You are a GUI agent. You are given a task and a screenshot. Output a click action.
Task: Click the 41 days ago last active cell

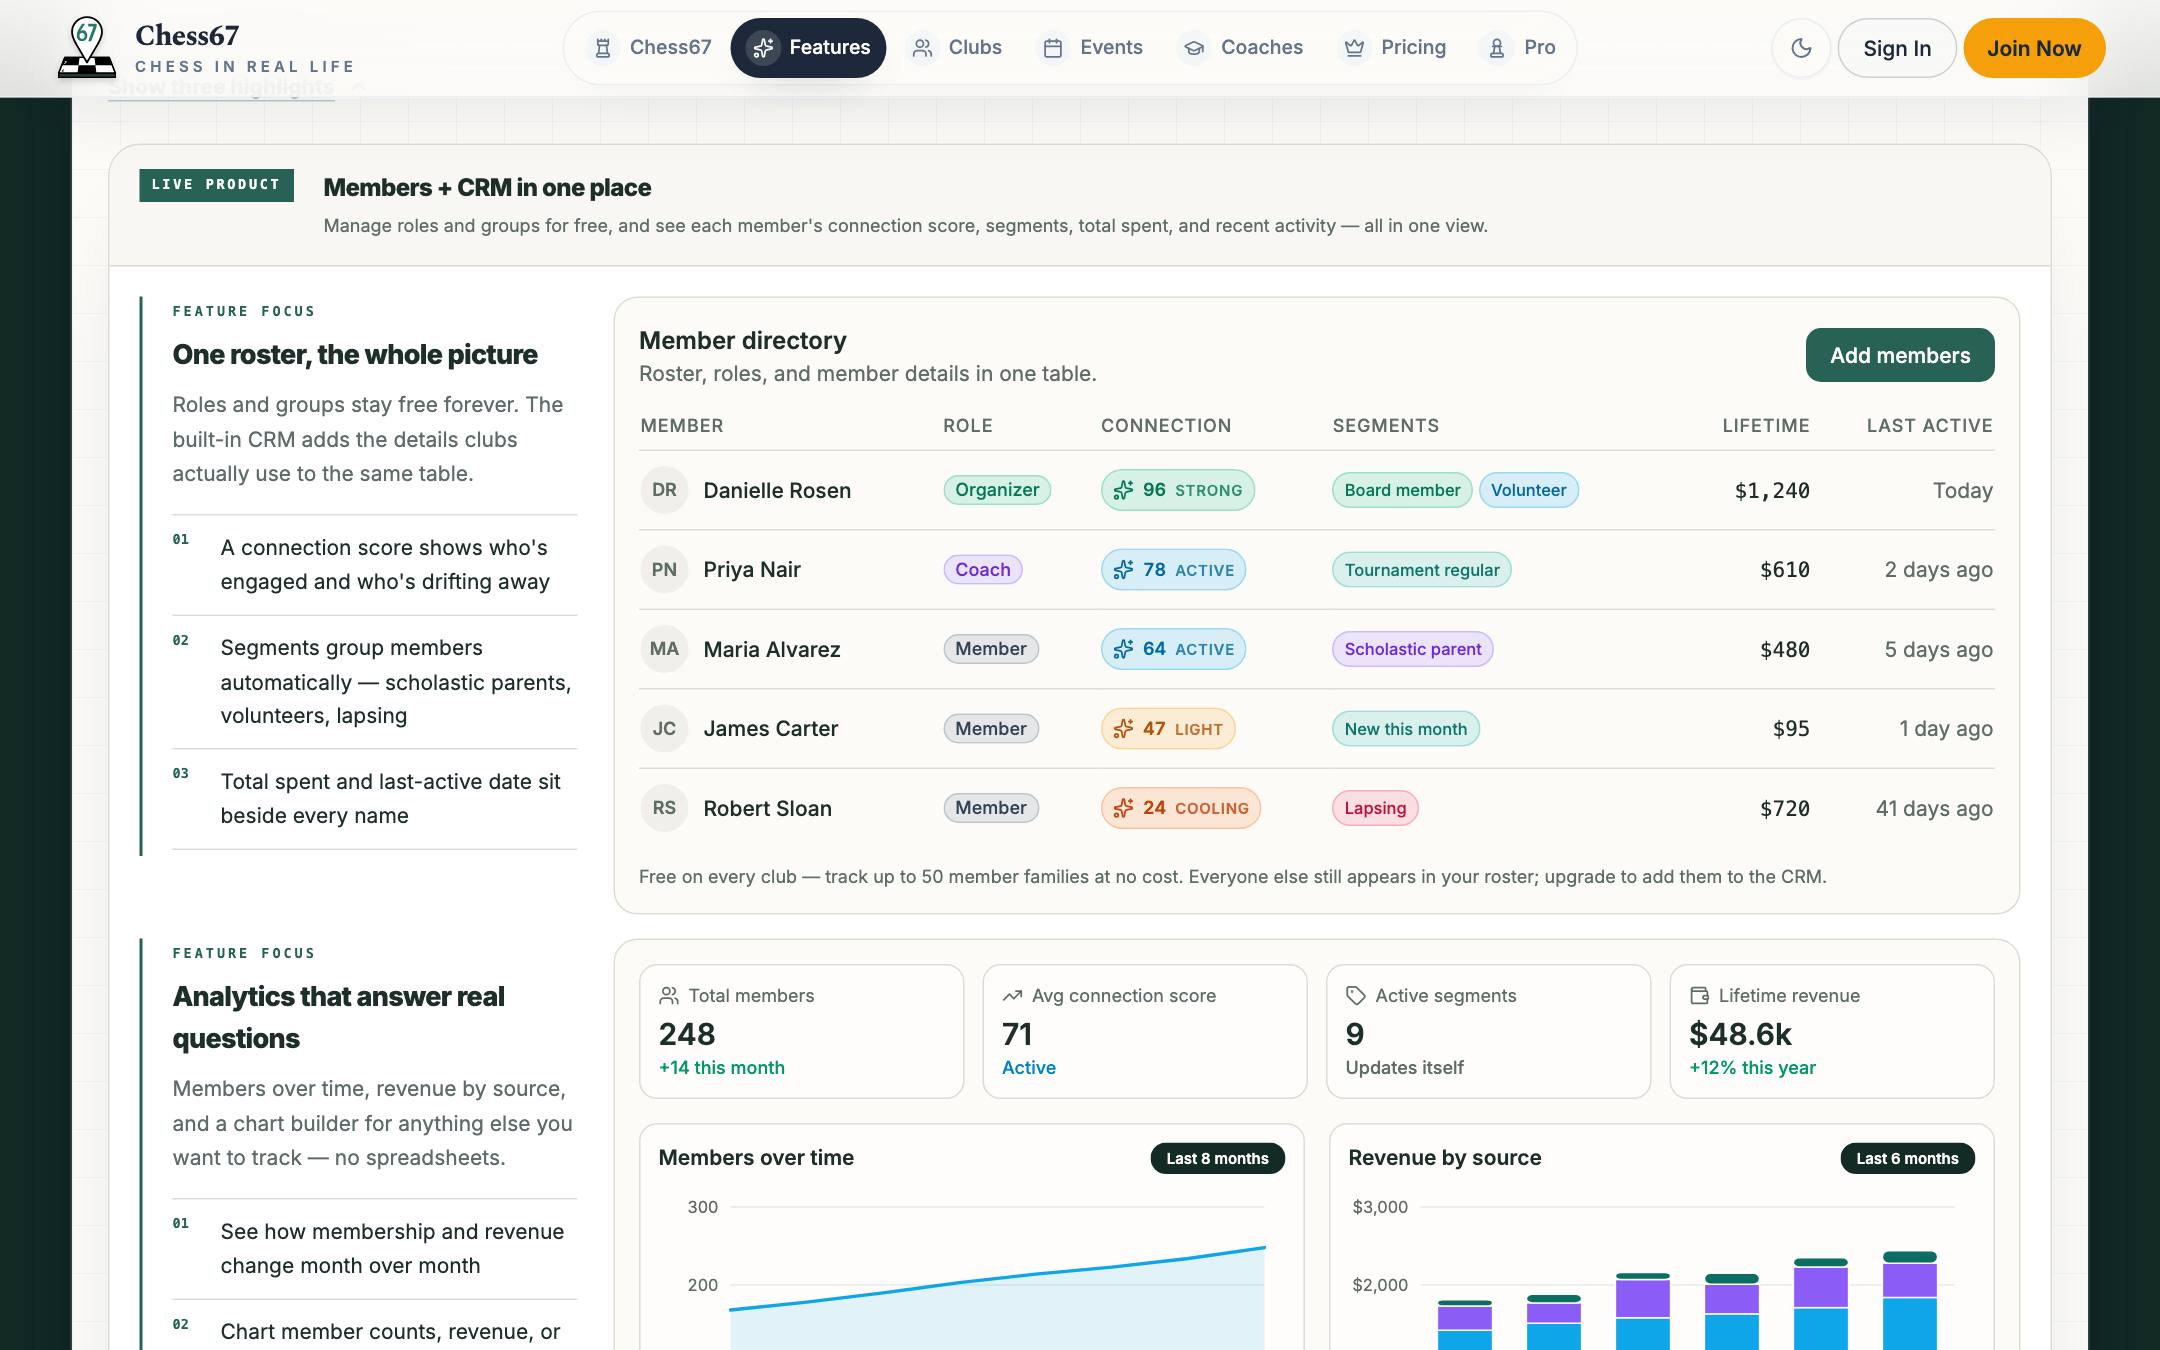pyautogui.click(x=1934, y=808)
